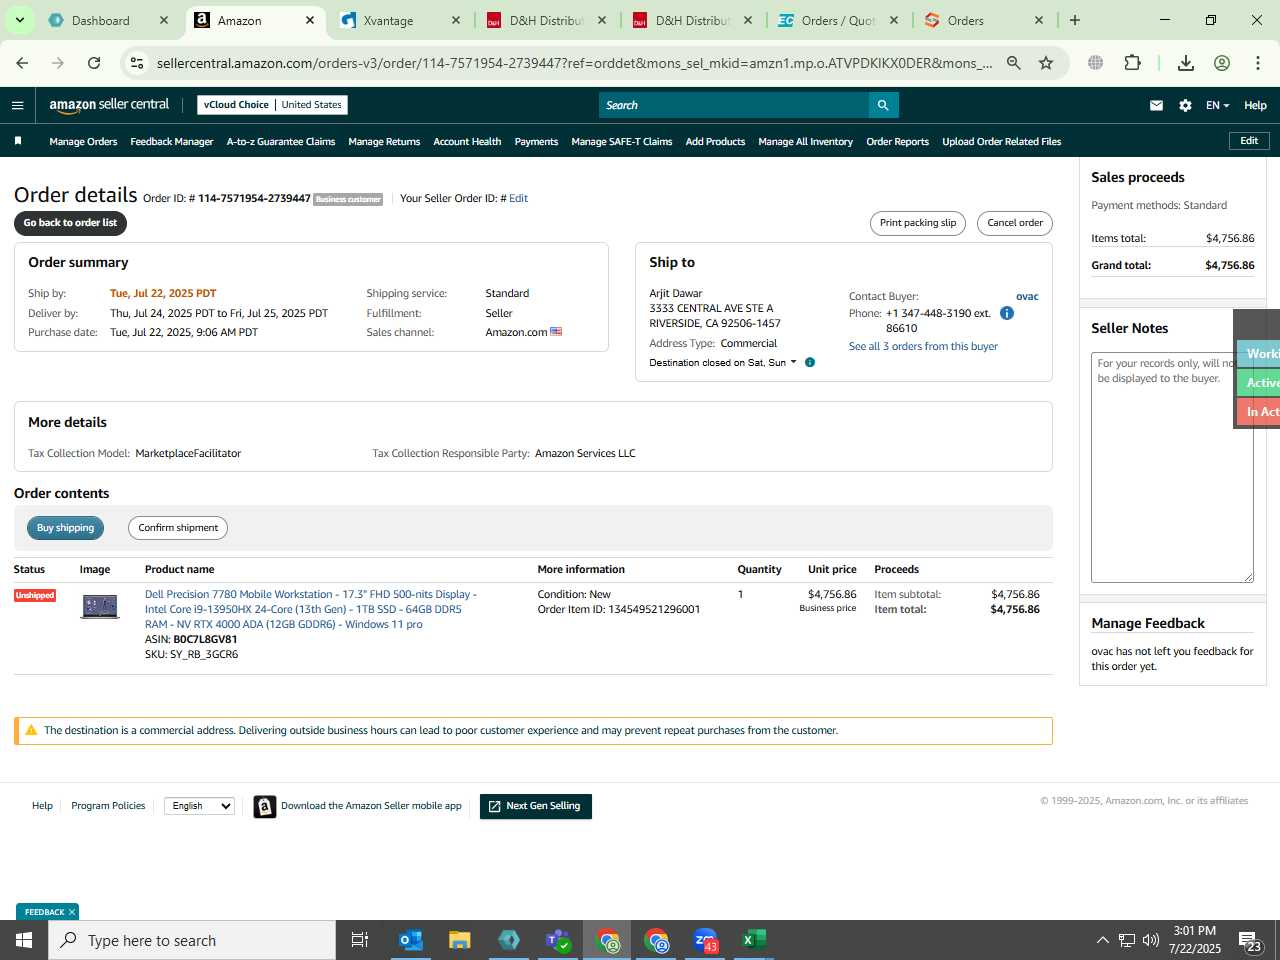
Task: Click the warning triangle icon in alert
Action: click(x=31, y=730)
